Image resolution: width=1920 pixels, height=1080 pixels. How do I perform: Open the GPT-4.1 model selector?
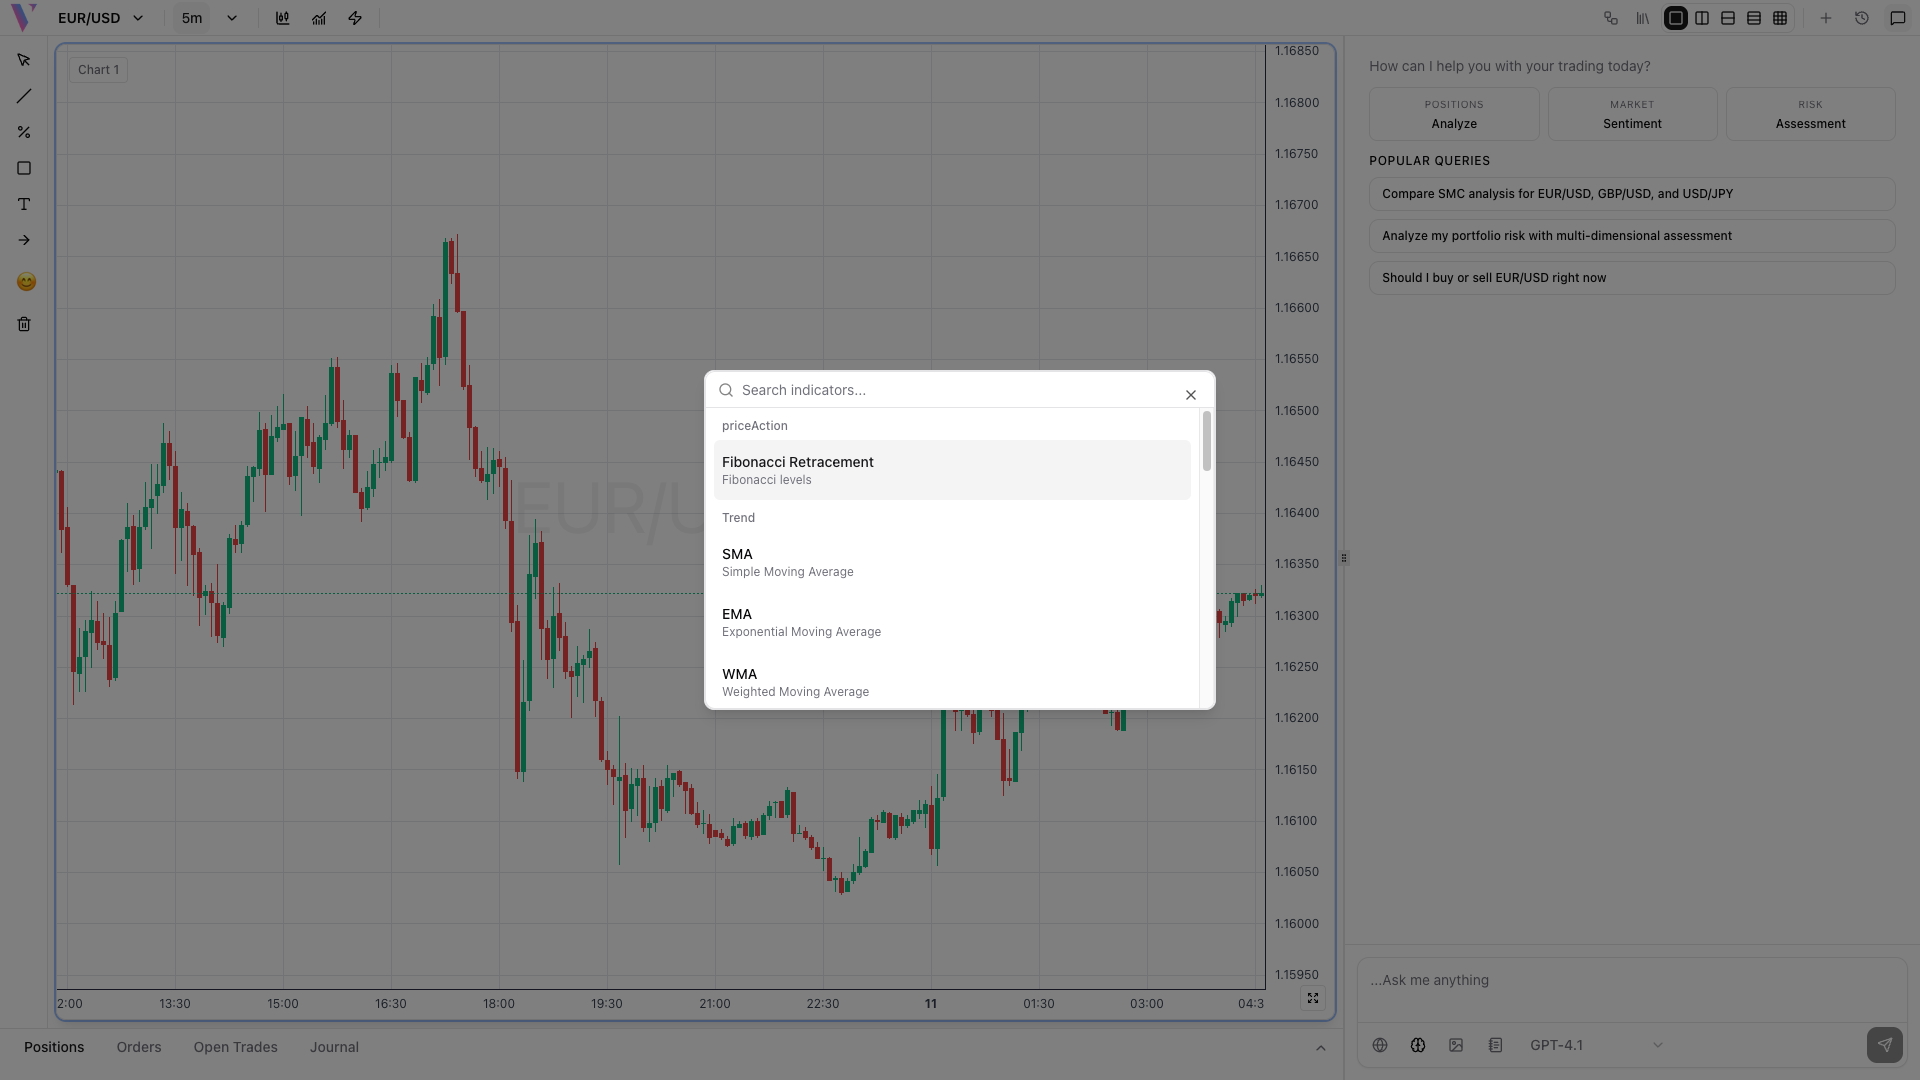pyautogui.click(x=1595, y=1045)
